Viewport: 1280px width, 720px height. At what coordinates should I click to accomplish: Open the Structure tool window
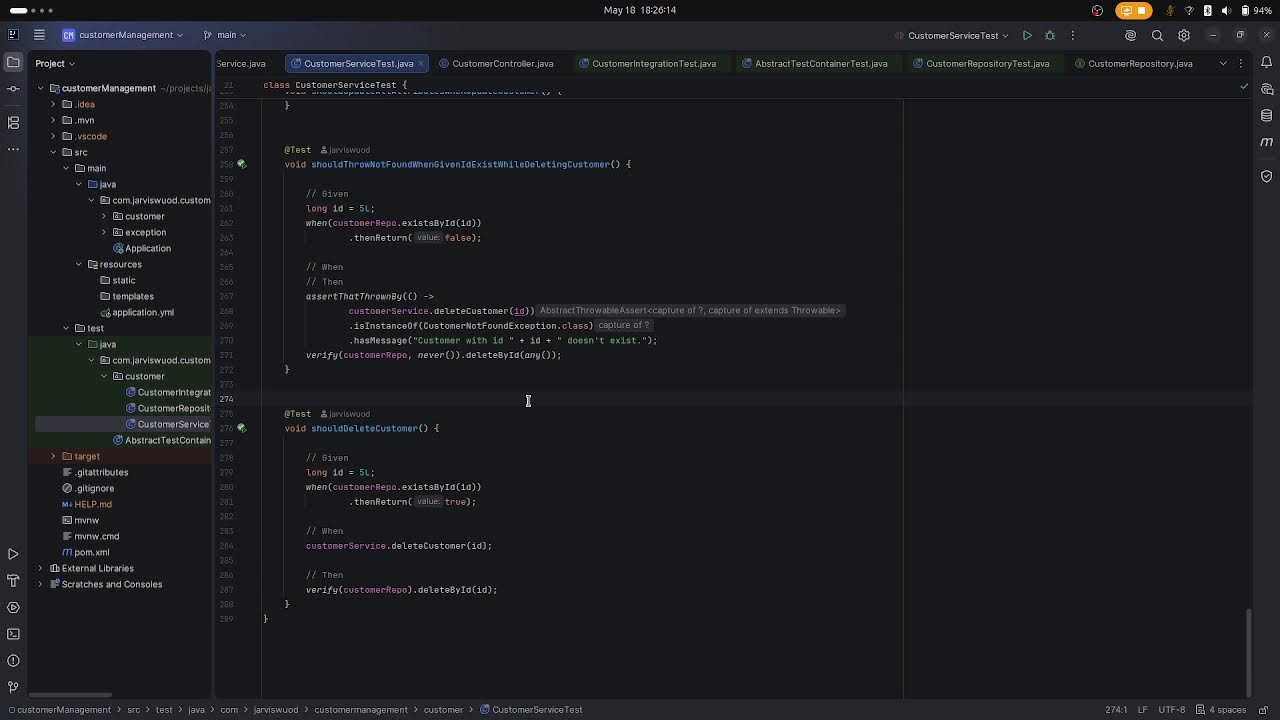tap(13, 123)
